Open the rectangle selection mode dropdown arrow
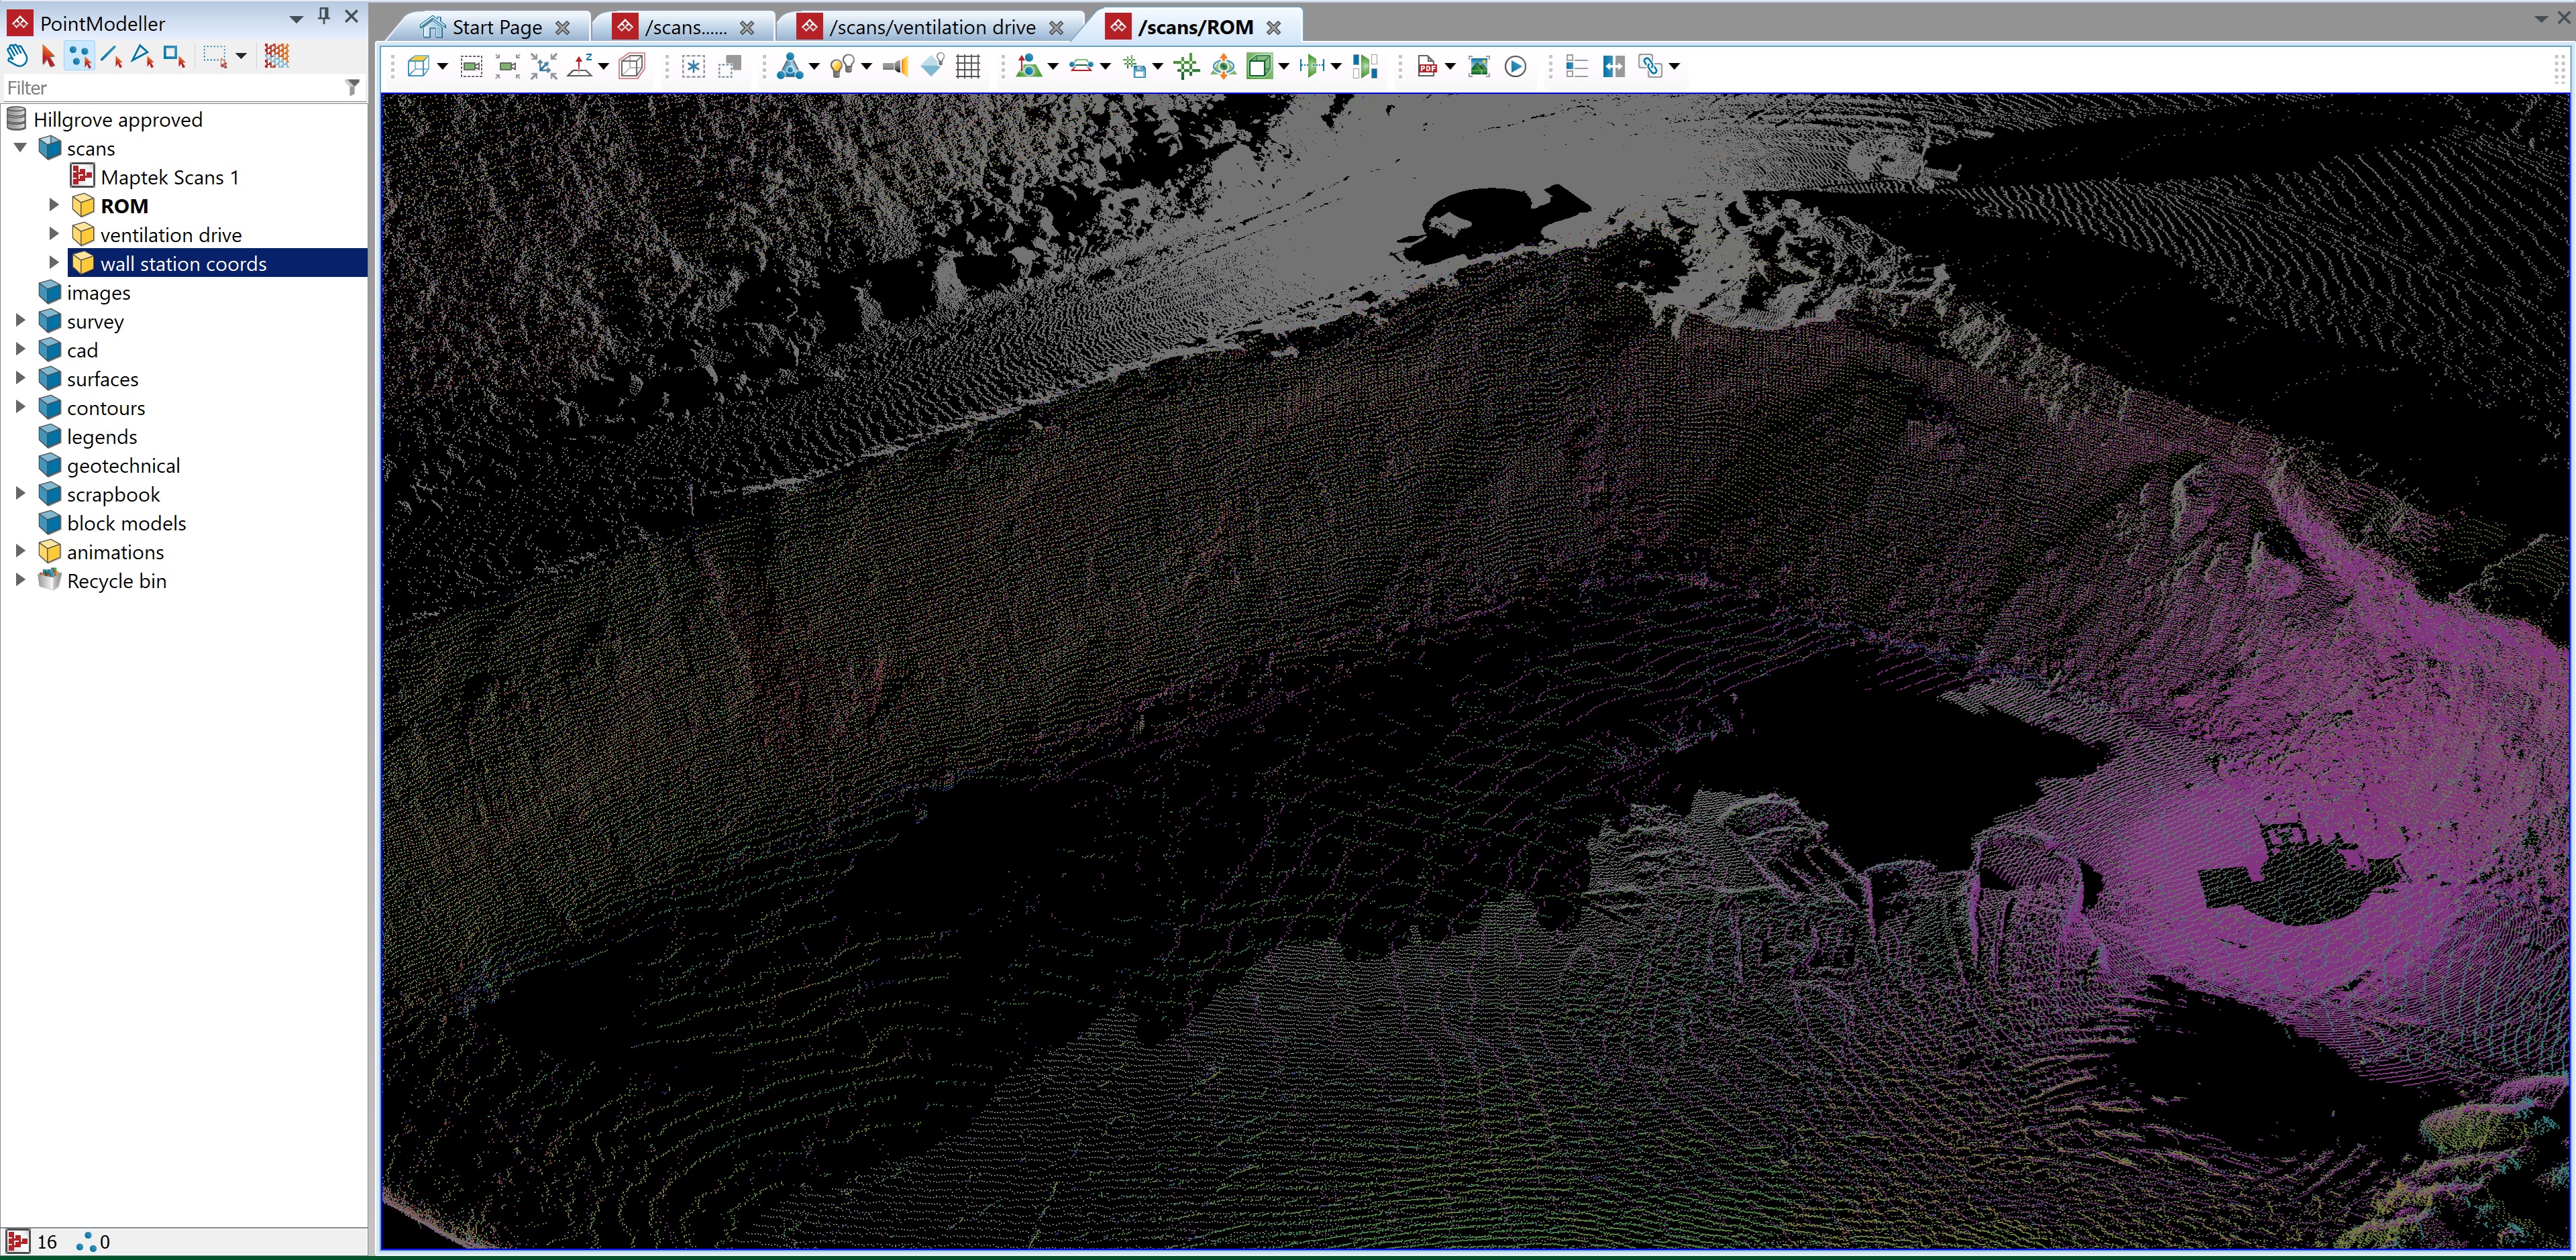2576x1260 pixels. 241,56
